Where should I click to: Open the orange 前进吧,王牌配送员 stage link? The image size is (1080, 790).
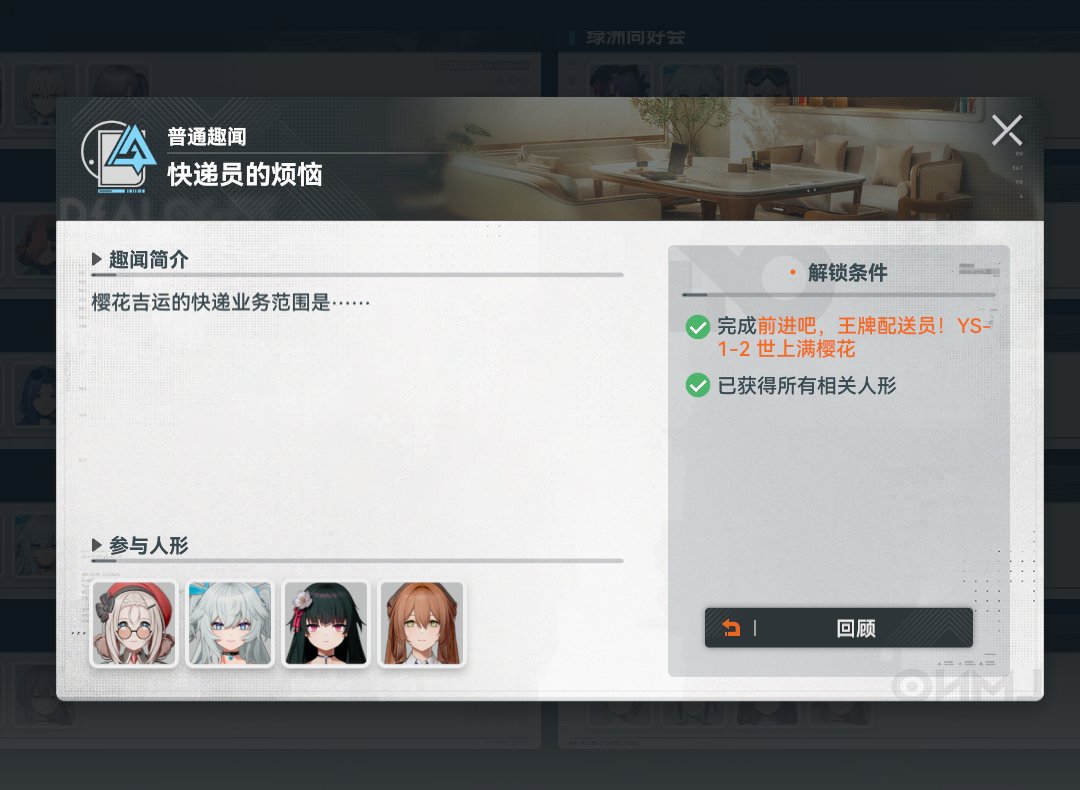pos(854,337)
